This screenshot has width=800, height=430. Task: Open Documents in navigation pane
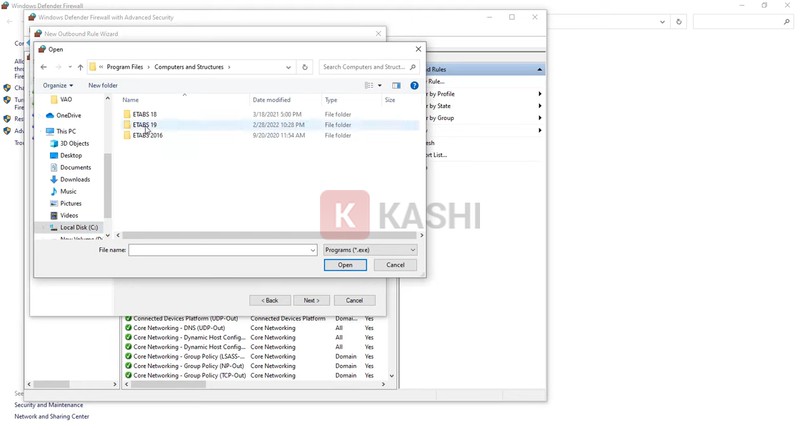[76, 167]
